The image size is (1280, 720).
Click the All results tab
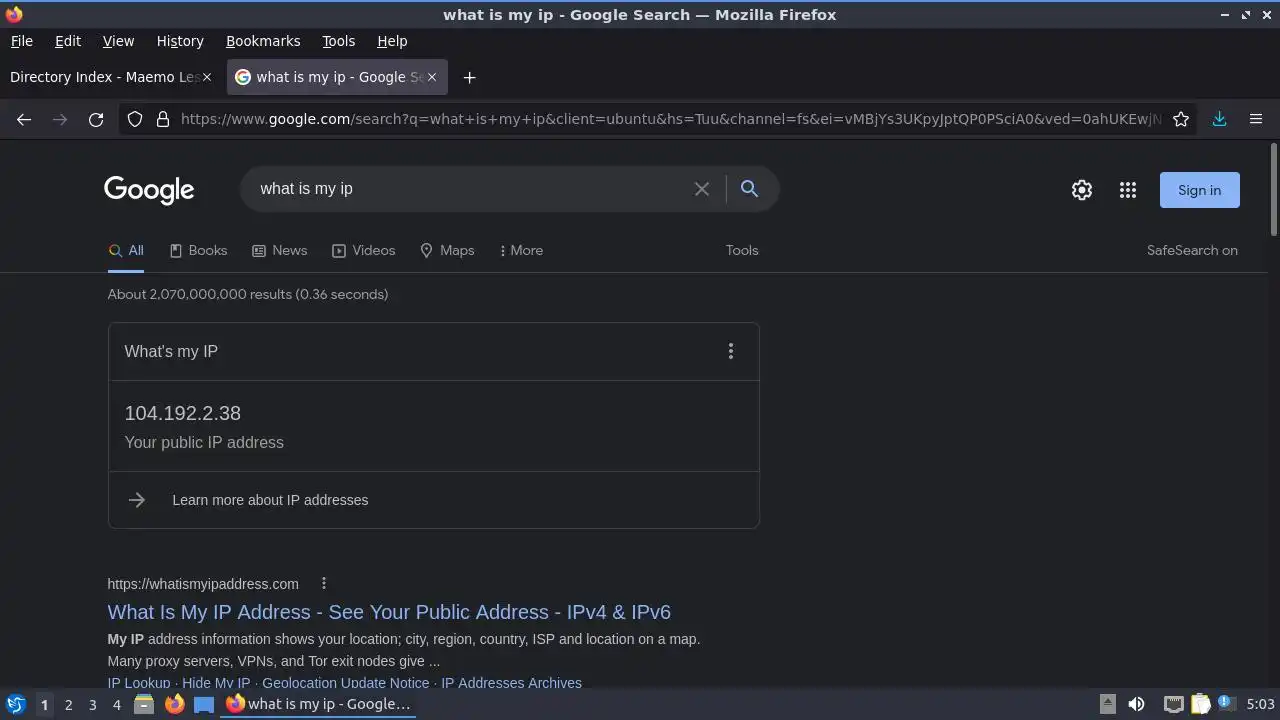126,250
